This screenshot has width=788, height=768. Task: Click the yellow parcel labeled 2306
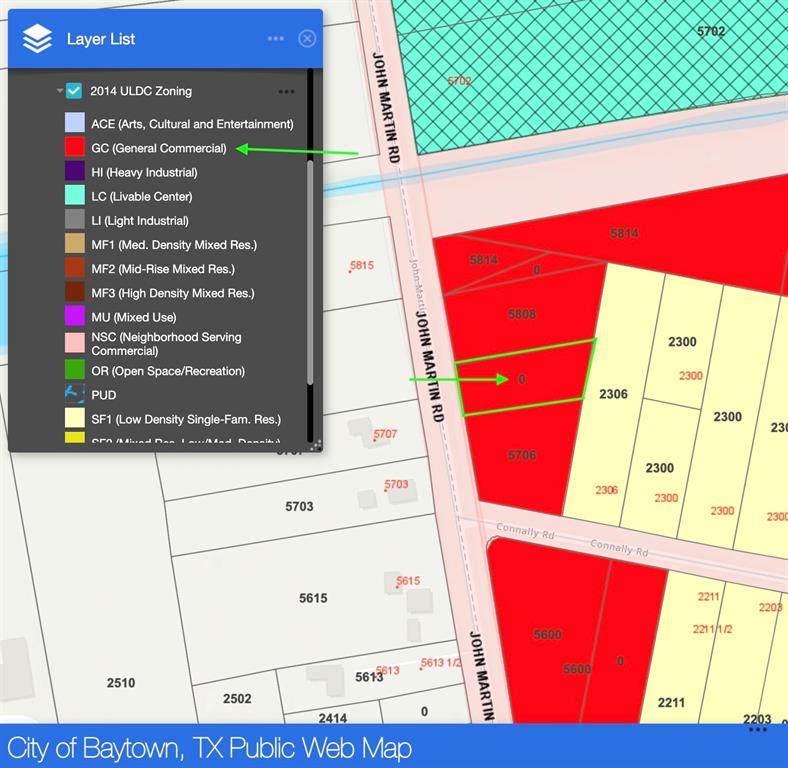613,394
